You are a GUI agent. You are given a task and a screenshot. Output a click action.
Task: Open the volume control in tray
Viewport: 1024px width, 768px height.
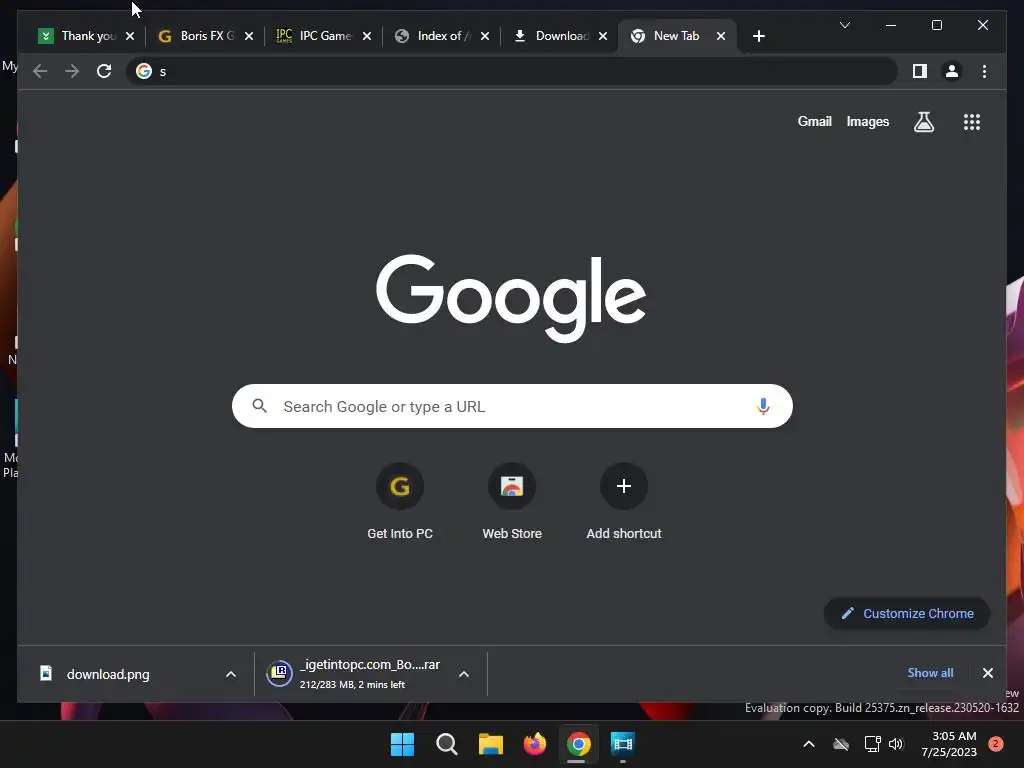pos(896,744)
